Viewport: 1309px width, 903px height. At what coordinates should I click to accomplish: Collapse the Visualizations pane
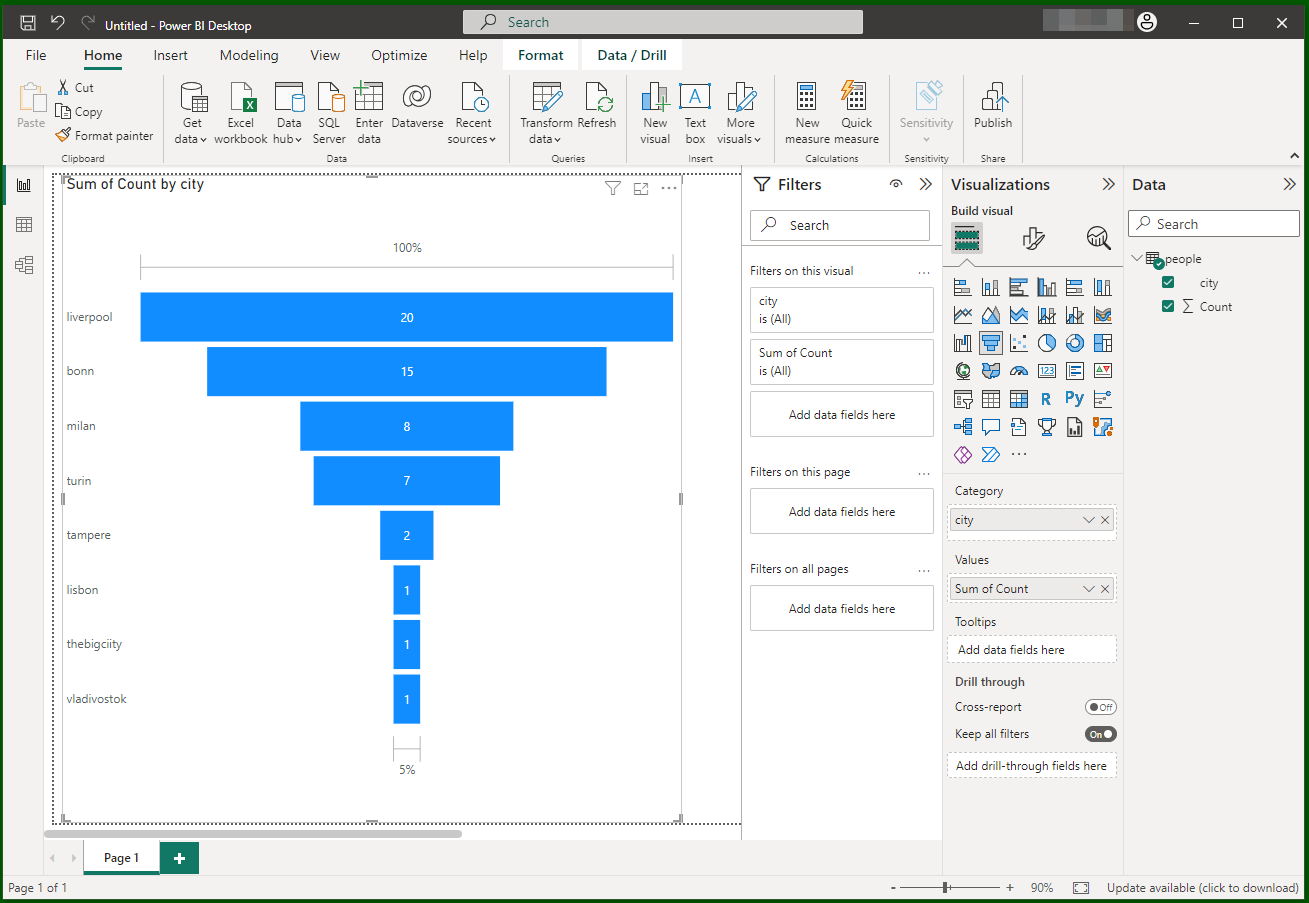pos(1108,184)
